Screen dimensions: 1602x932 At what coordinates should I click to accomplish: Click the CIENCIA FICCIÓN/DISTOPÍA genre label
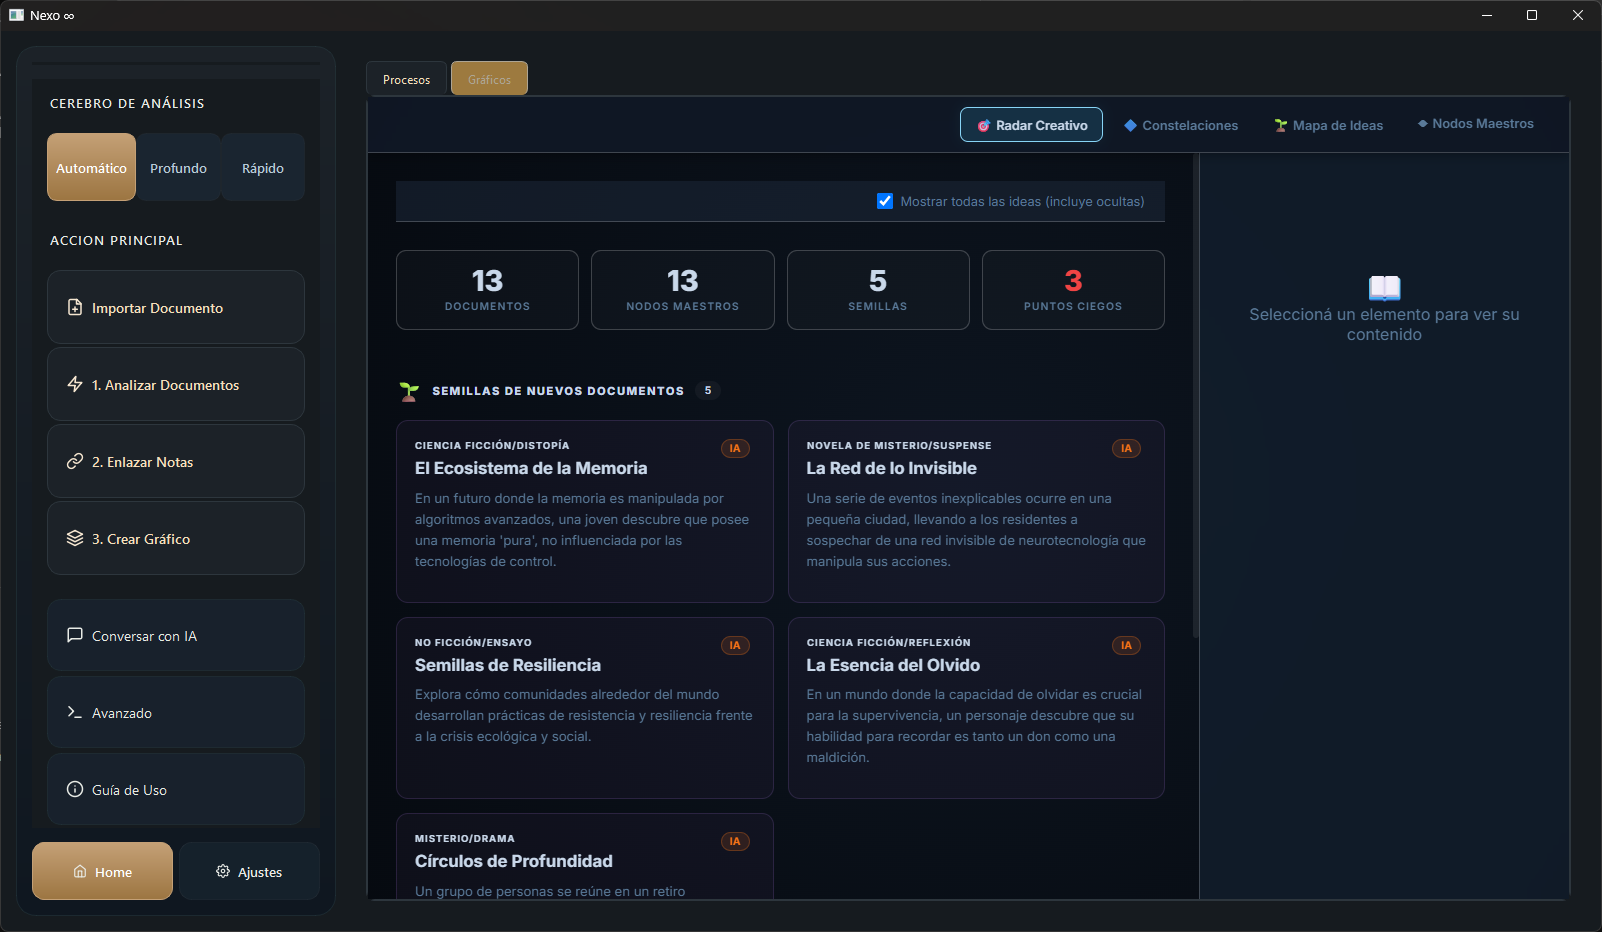[x=492, y=445]
